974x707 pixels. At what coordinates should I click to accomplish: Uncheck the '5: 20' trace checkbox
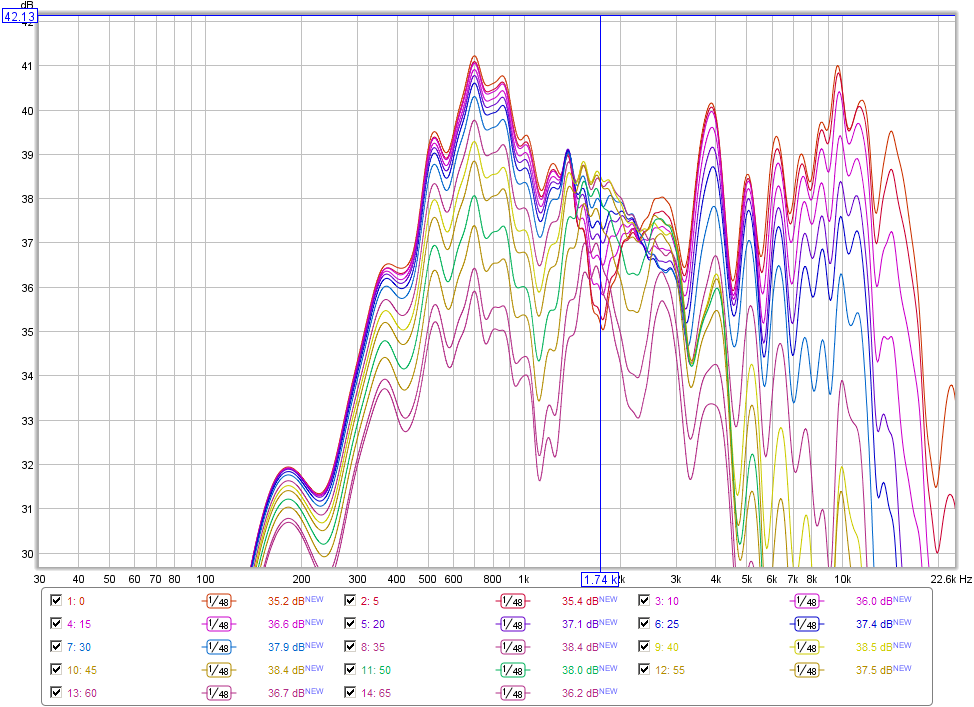[x=350, y=623]
